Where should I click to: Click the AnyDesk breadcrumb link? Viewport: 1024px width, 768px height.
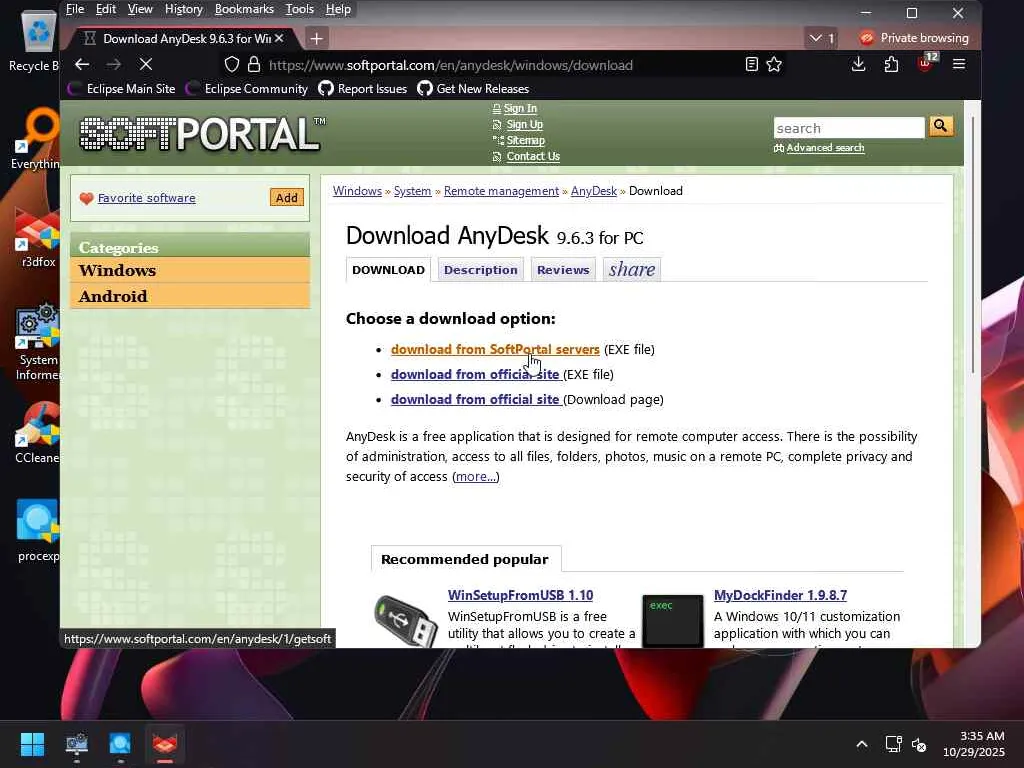click(x=594, y=191)
